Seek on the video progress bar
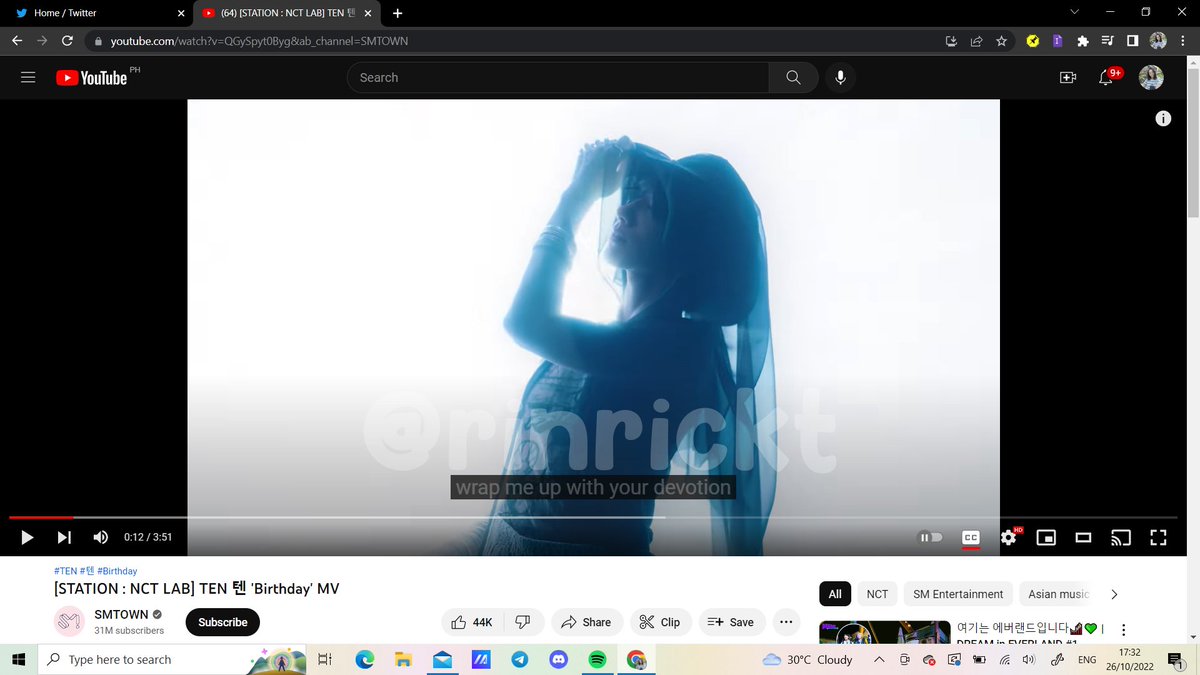The image size is (1200, 675). [595, 517]
